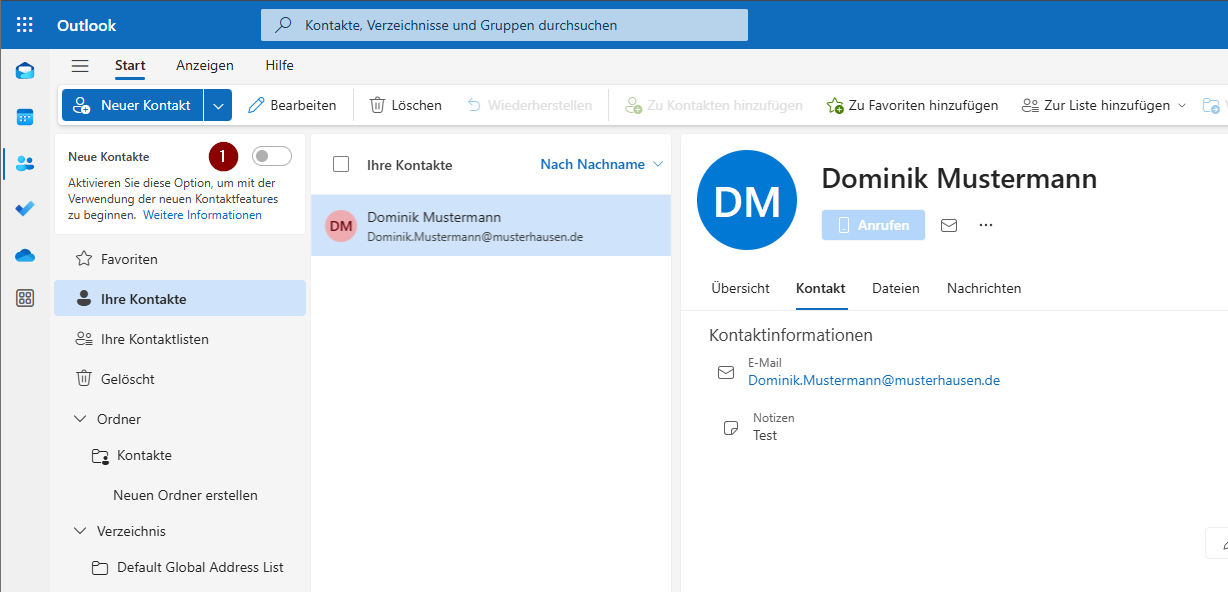Open Mail from the left app rail

[25, 71]
